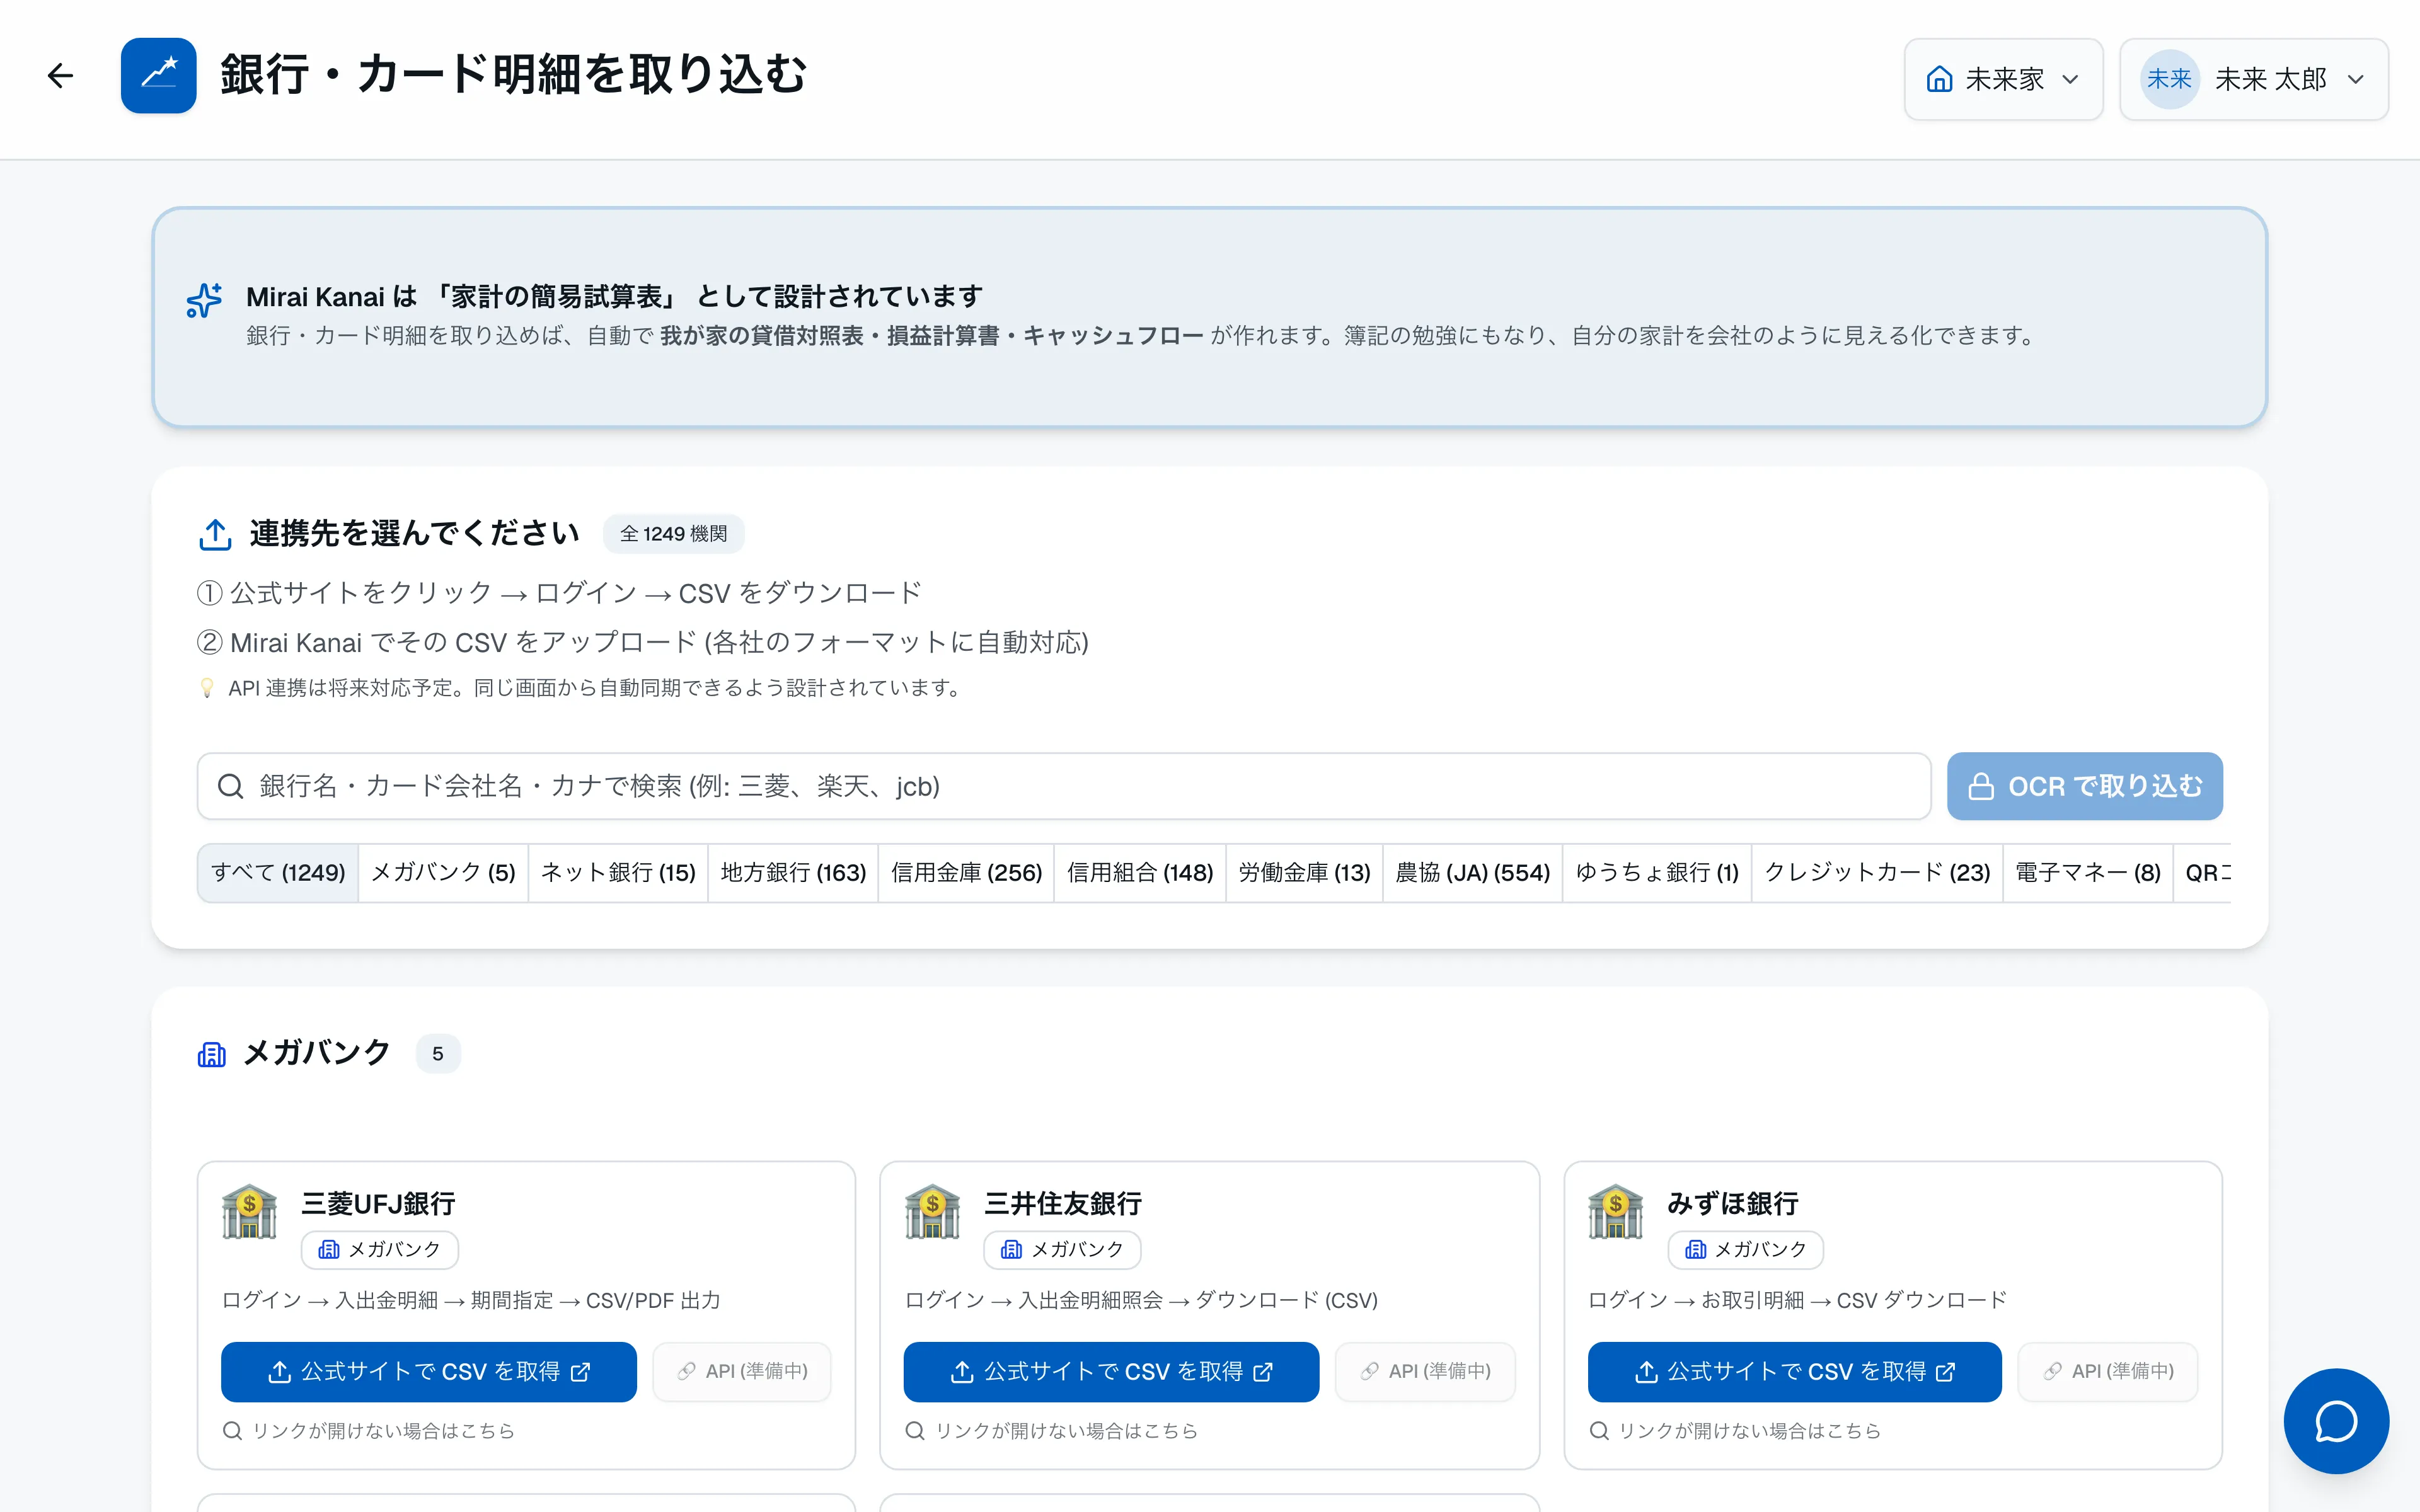2420x1512 pixels.
Task: Click 三菱UFJ steps text ending CSV/PDF 出力
Action: tap(471, 1300)
